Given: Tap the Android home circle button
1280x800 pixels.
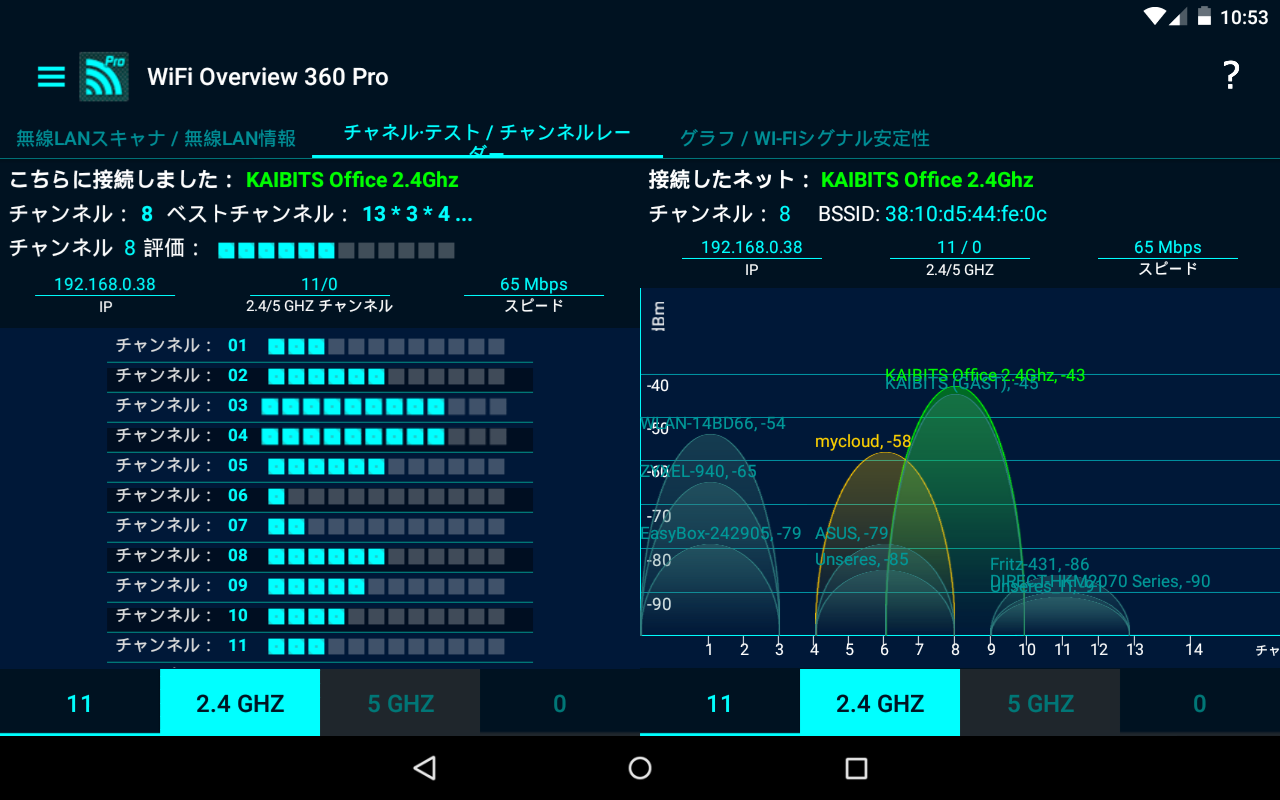Looking at the screenshot, I should click(640, 767).
